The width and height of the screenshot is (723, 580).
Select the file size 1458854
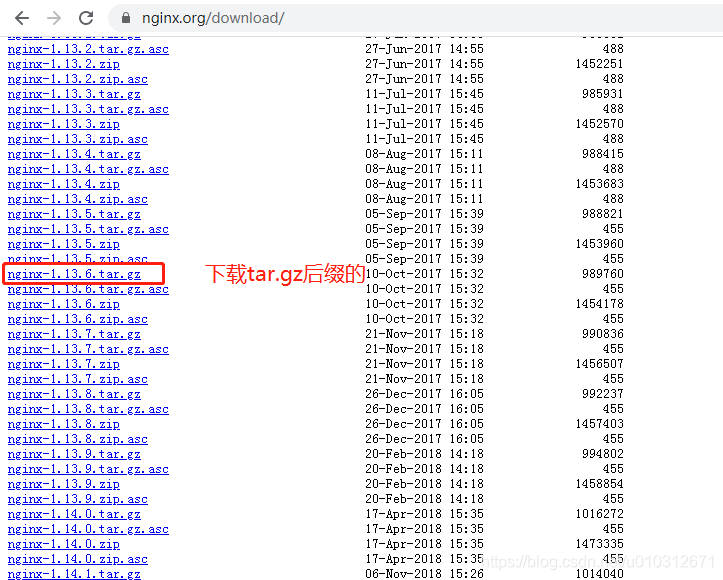click(x=599, y=484)
